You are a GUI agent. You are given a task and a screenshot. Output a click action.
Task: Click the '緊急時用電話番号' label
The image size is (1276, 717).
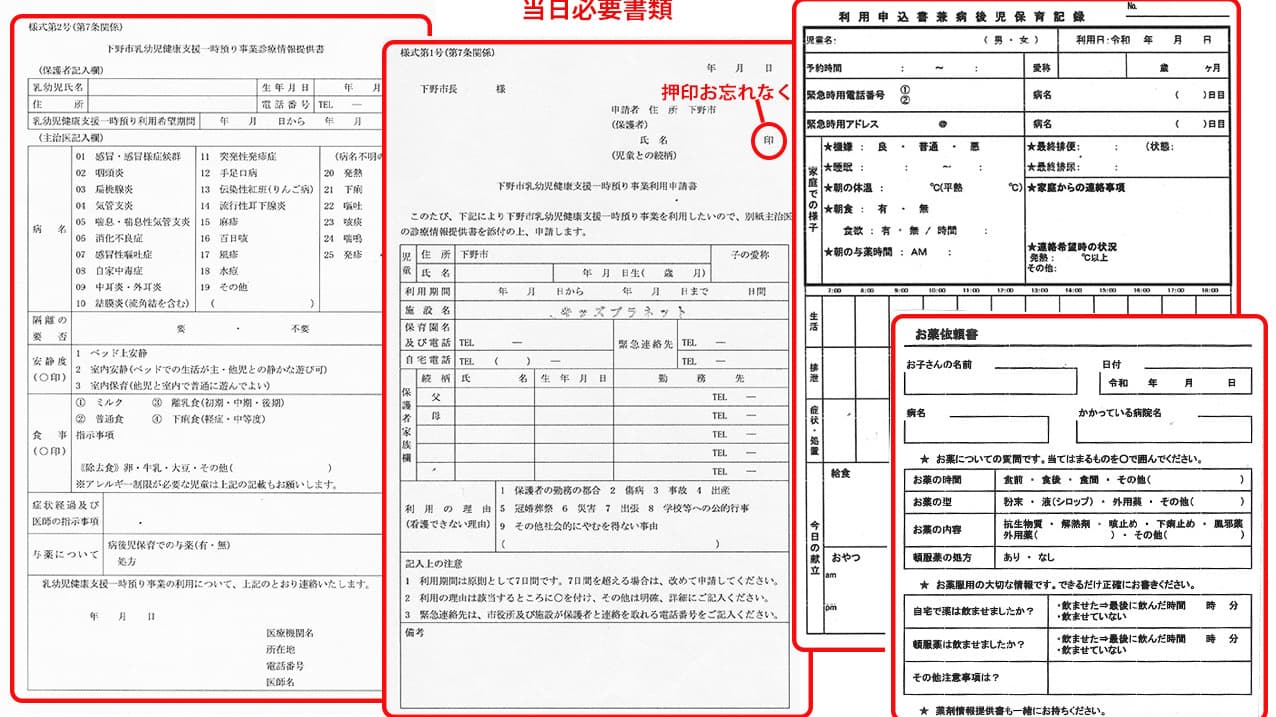pos(844,95)
